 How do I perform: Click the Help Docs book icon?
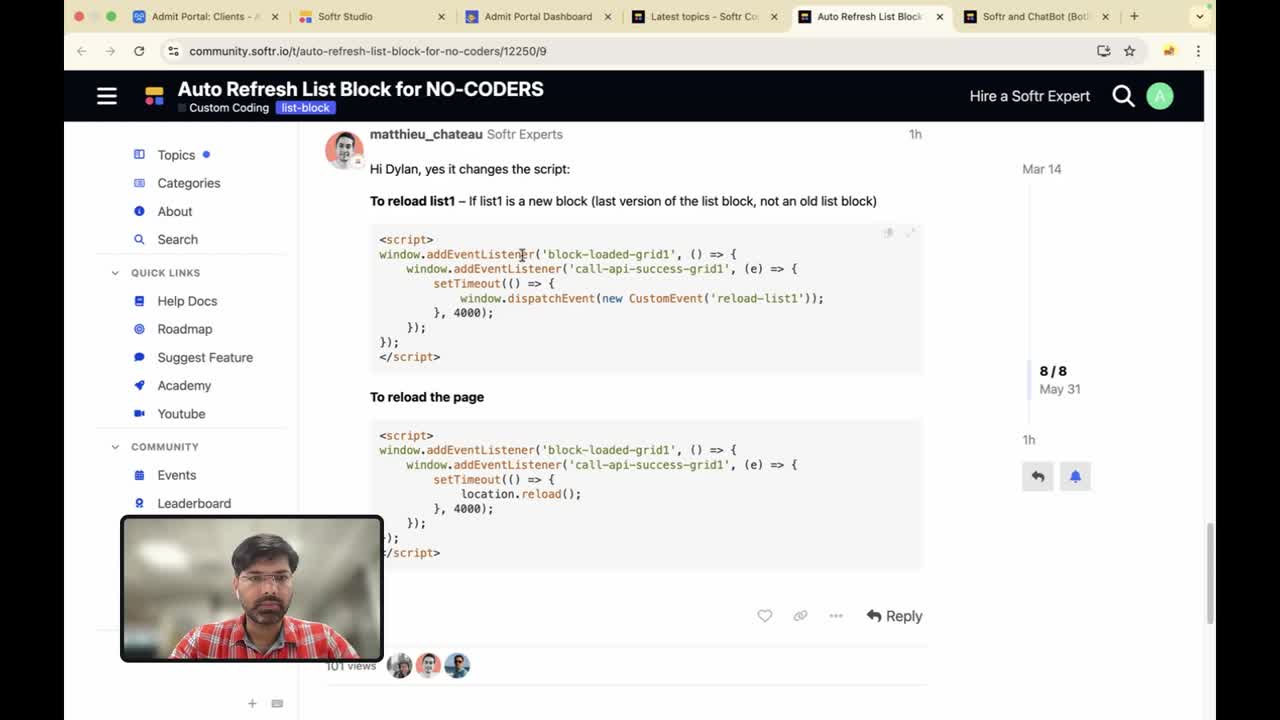[139, 301]
